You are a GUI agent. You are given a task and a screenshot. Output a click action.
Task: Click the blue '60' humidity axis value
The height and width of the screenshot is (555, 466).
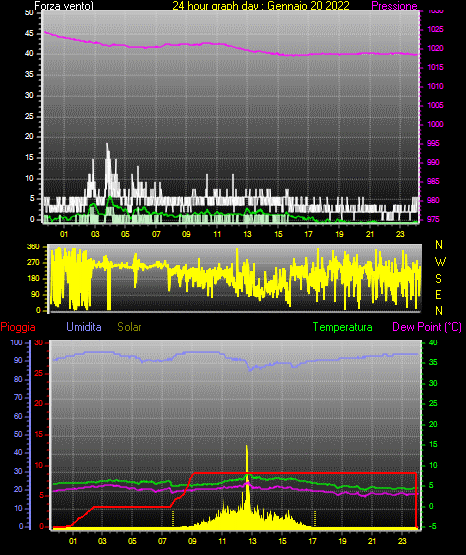[18, 416]
